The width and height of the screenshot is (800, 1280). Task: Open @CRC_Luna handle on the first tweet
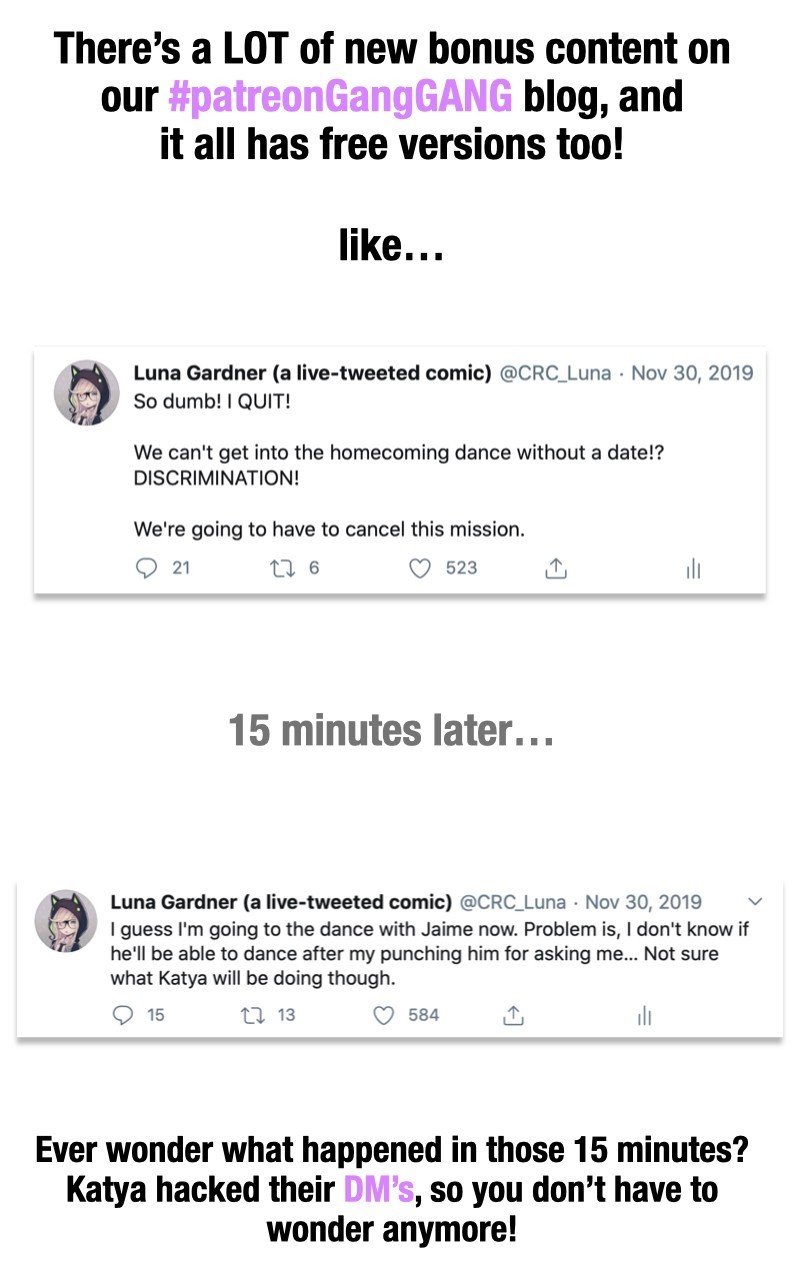click(556, 373)
